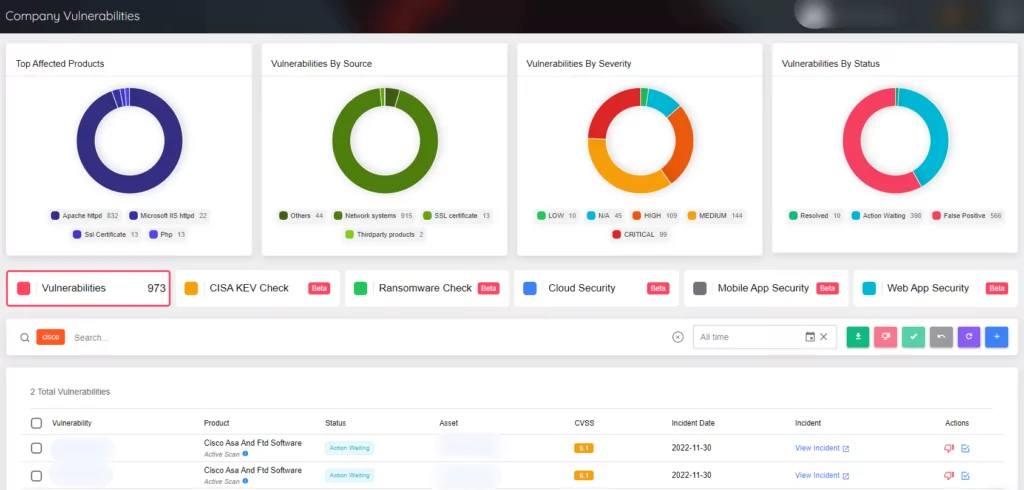
Task: Toggle False Positive status legend entry
Action: point(967,216)
